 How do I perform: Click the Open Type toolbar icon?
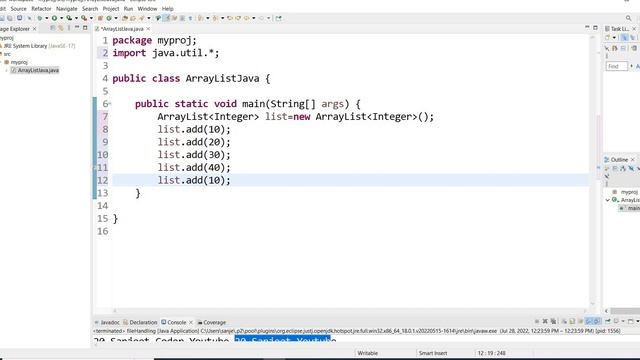(125, 18)
